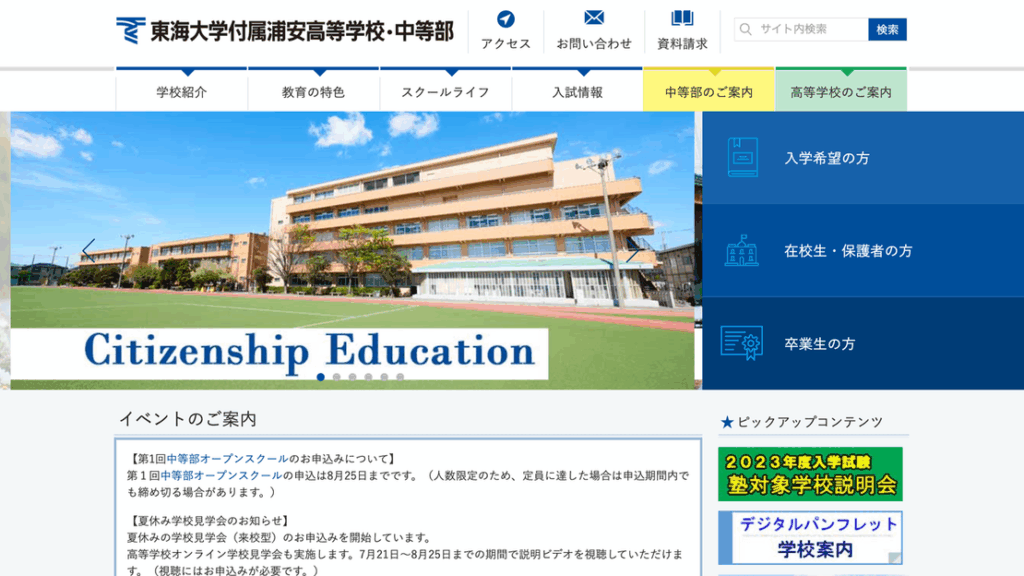Click the 入学希望の方 notebook icon
The width and height of the screenshot is (1024, 576).
click(742, 158)
